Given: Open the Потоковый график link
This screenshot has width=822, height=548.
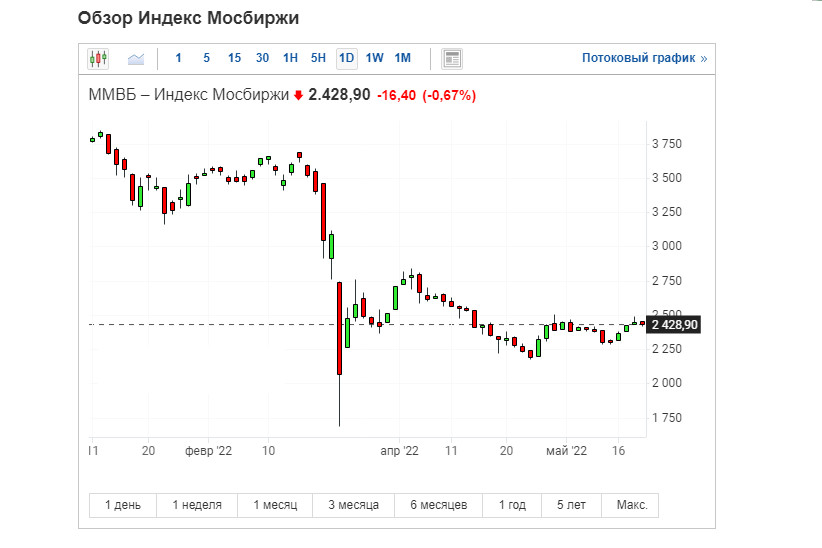Looking at the screenshot, I should 644,58.
